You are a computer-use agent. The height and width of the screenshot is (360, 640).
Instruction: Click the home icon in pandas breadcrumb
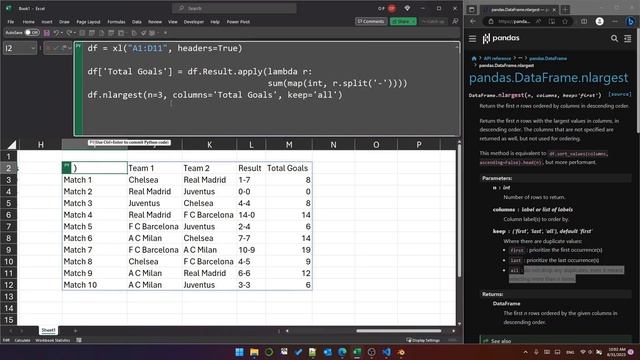click(x=474, y=58)
